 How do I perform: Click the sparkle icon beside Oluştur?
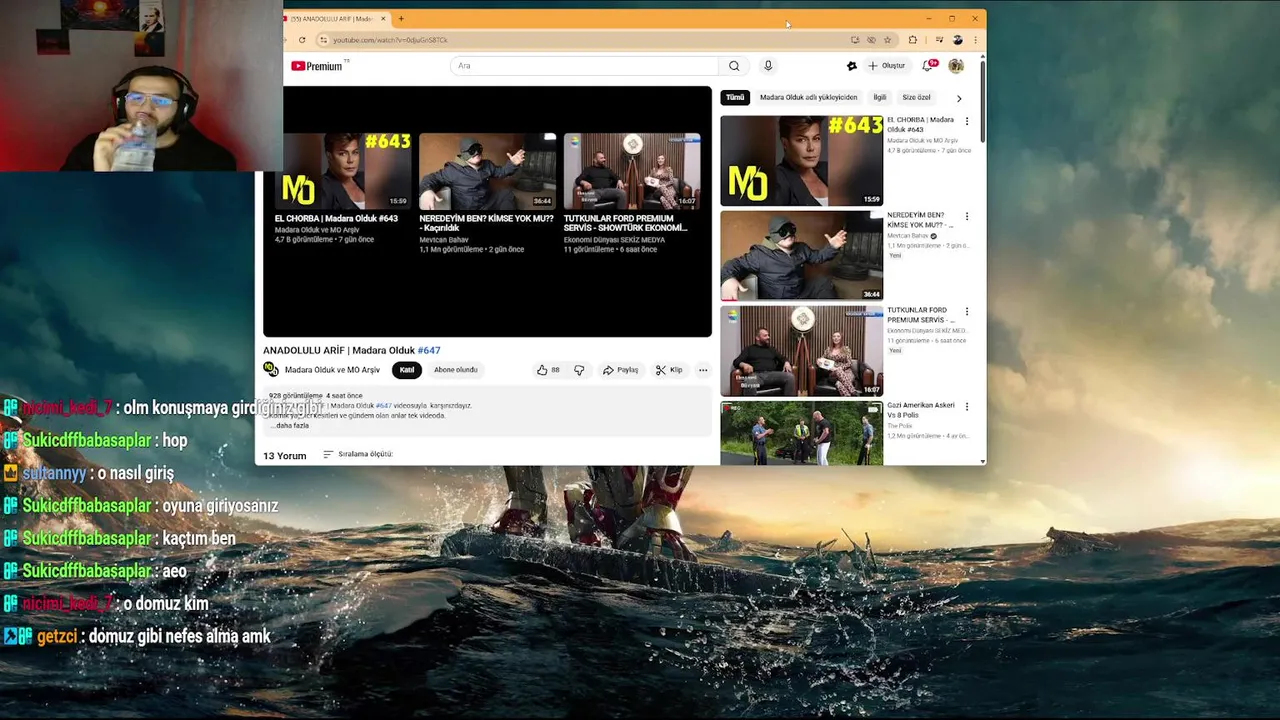(x=851, y=66)
